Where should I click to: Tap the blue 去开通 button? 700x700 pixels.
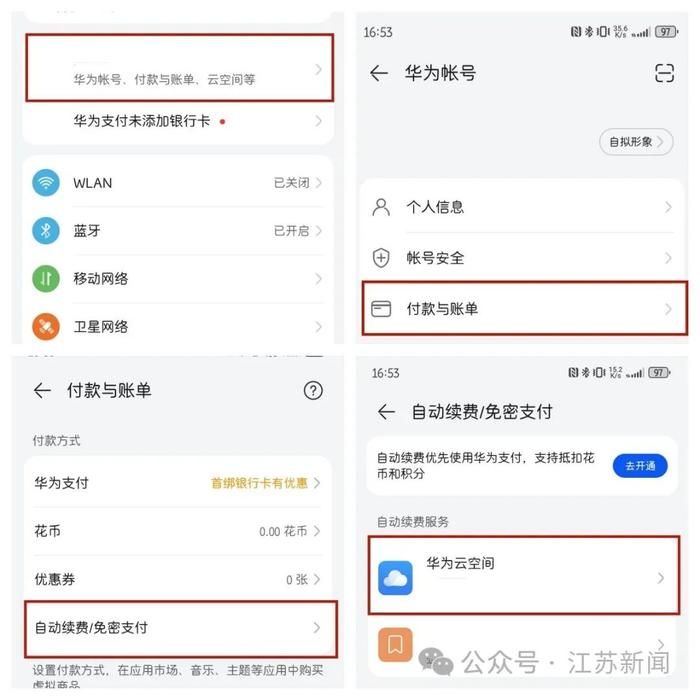[640, 466]
